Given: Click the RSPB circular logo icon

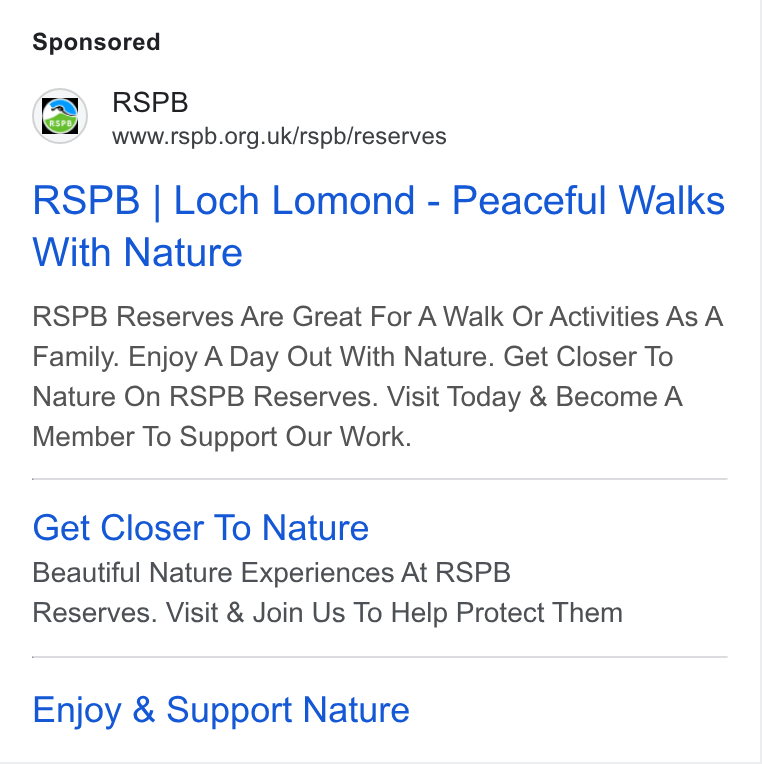Looking at the screenshot, I should pos(60,116).
